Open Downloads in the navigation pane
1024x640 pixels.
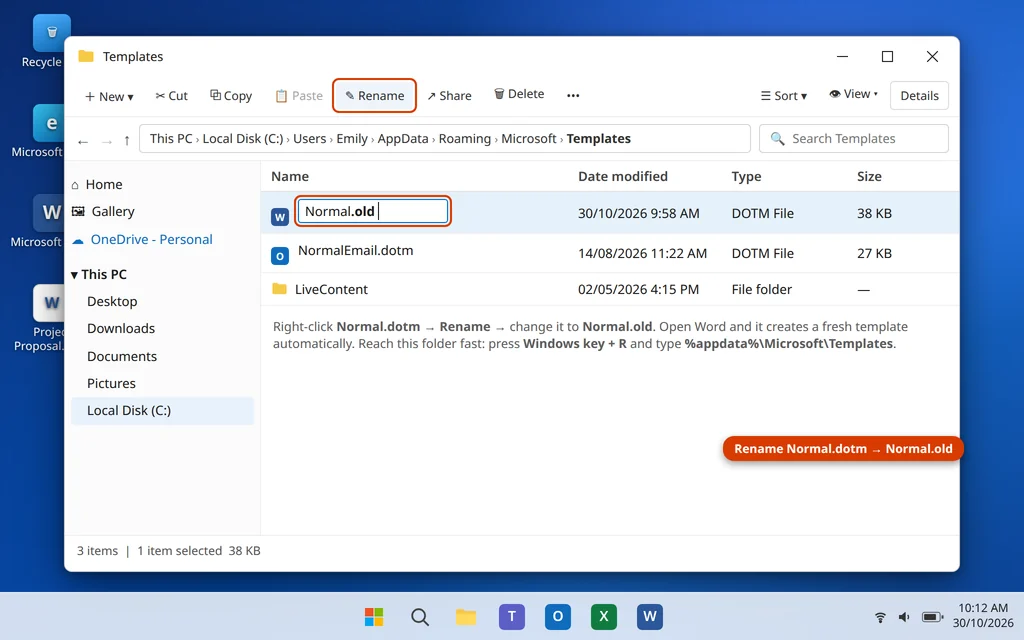[121, 328]
